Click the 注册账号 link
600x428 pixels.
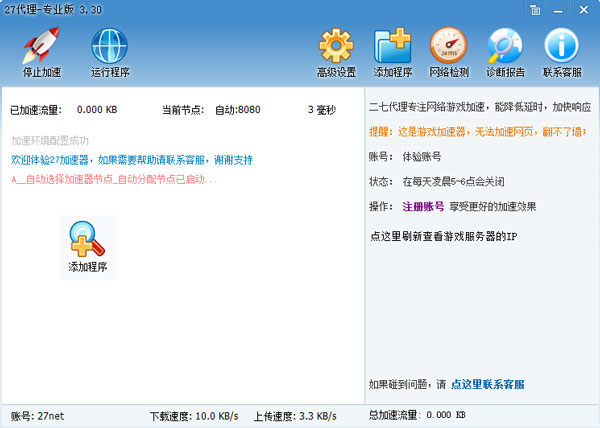[423, 207]
